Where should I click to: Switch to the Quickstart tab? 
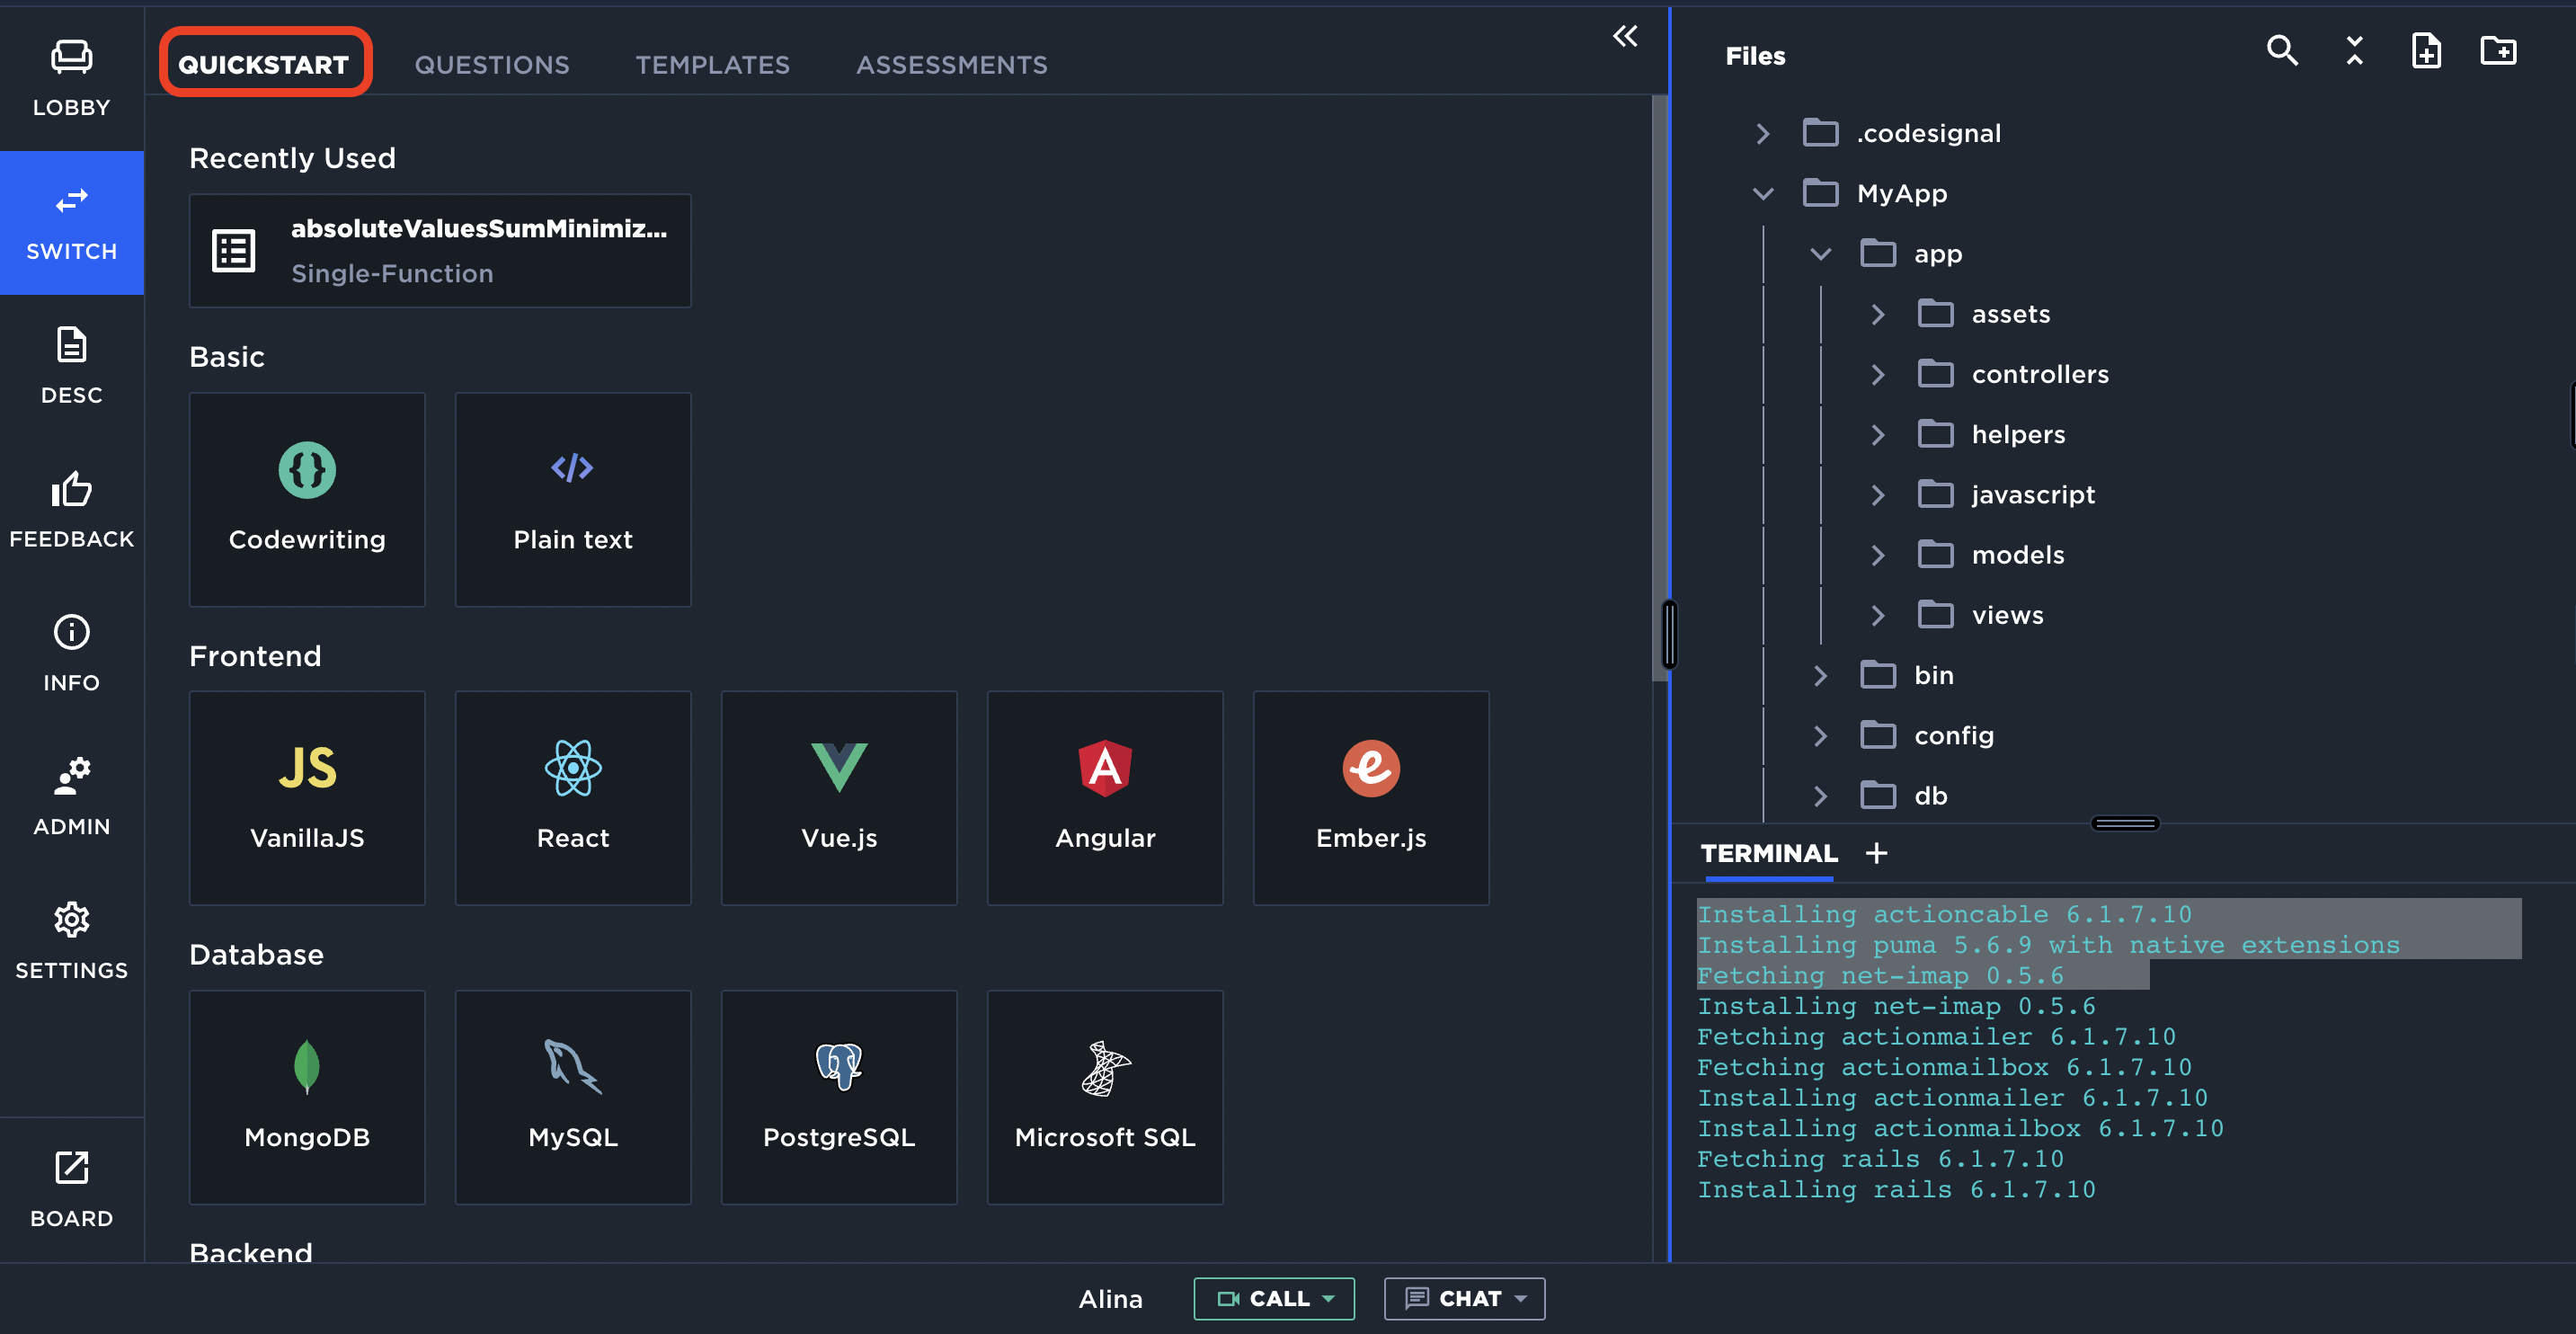click(264, 64)
